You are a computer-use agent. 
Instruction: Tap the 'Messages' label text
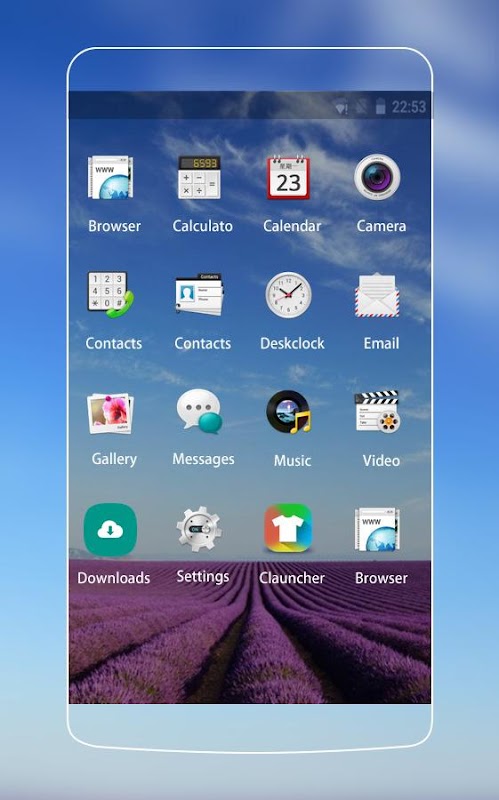point(203,459)
